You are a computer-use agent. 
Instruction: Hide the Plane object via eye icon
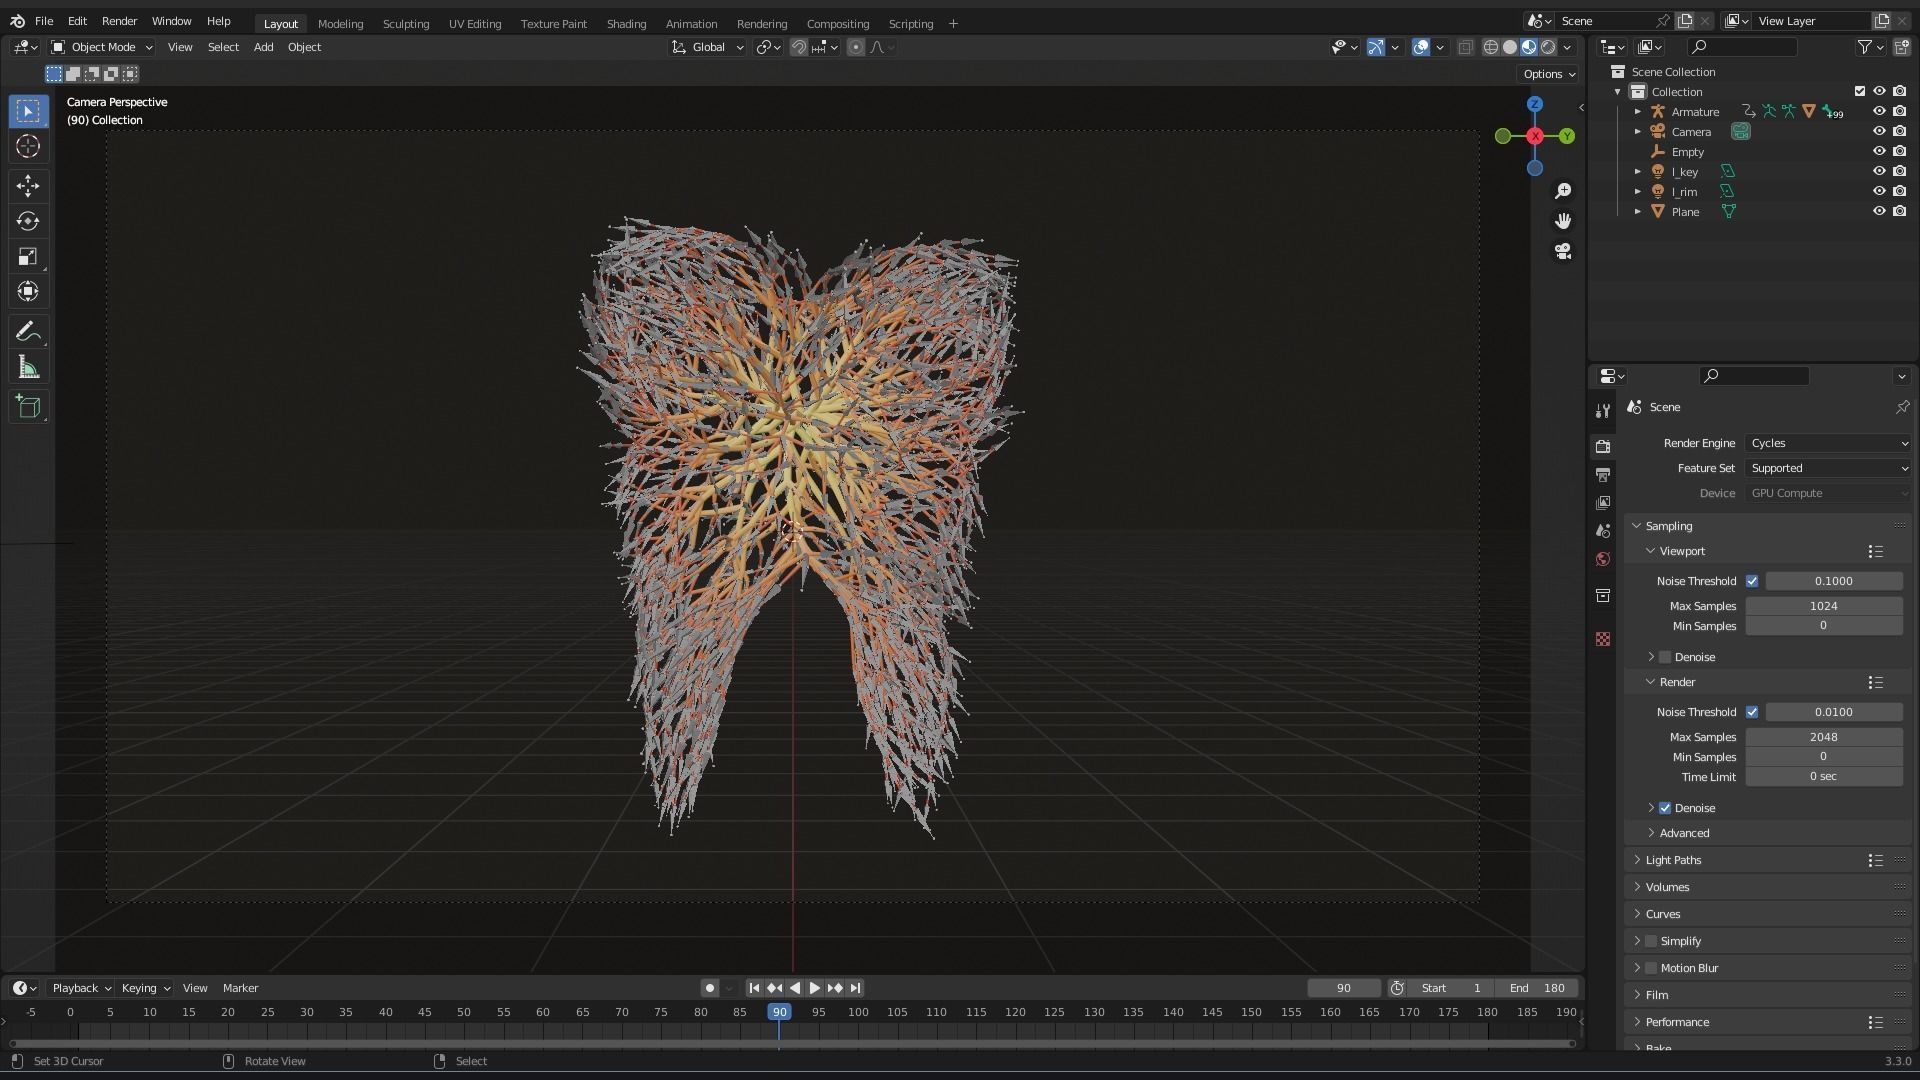click(x=1879, y=212)
